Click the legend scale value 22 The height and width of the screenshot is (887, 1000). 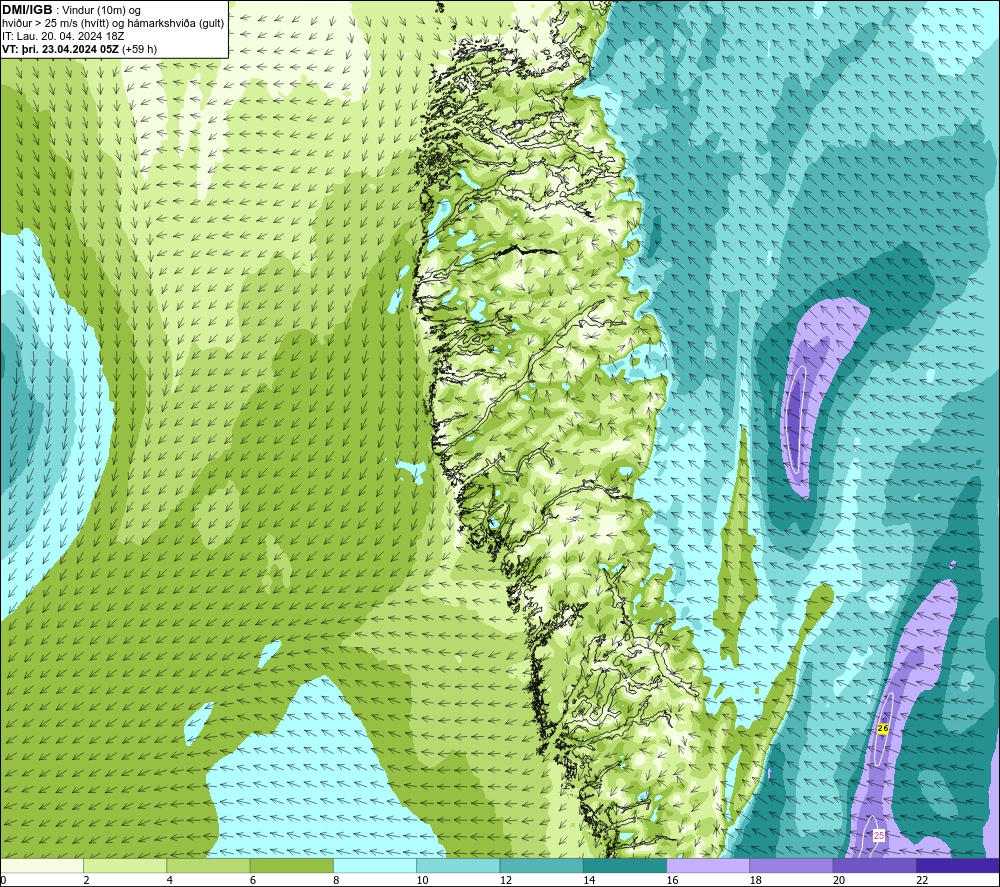click(922, 881)
